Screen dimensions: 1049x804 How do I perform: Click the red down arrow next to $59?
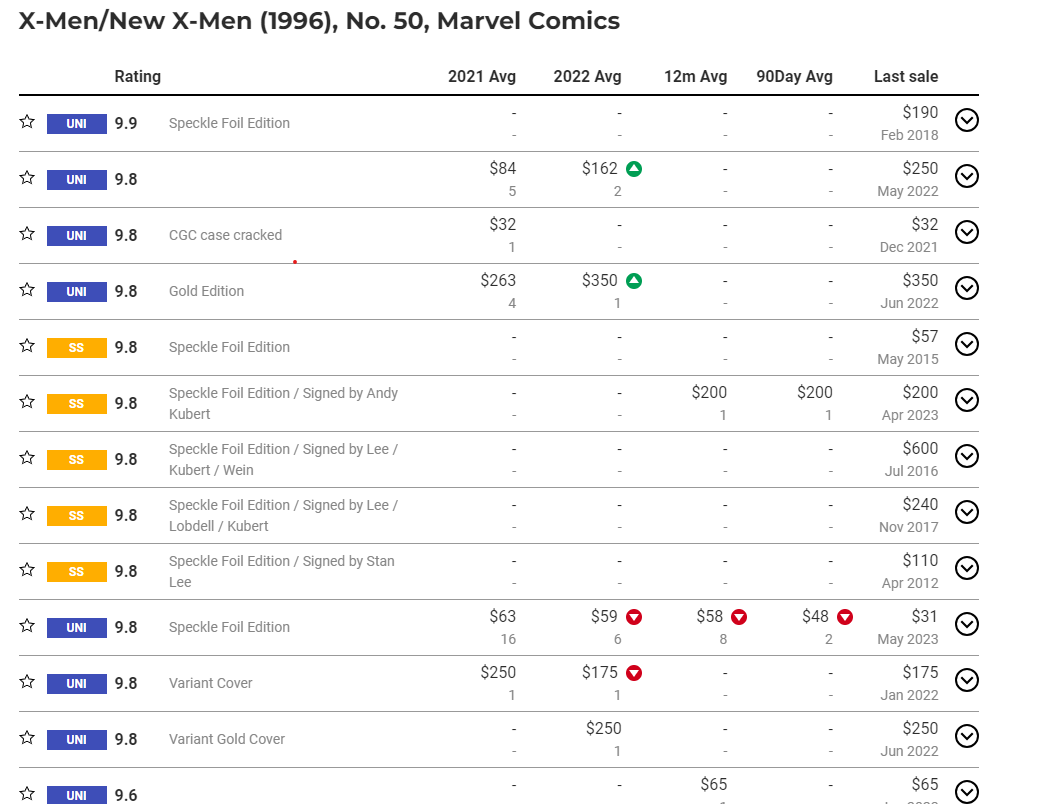tap(633, 617)
